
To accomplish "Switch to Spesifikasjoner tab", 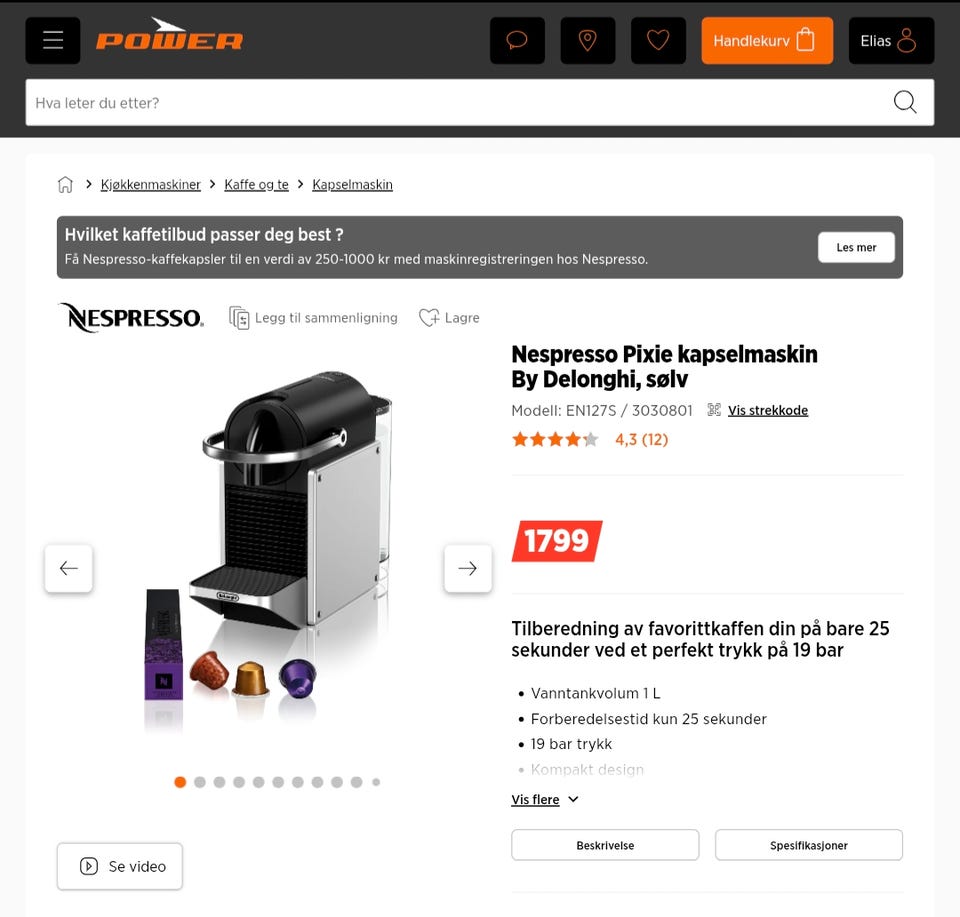I will (x=809, y=845).
